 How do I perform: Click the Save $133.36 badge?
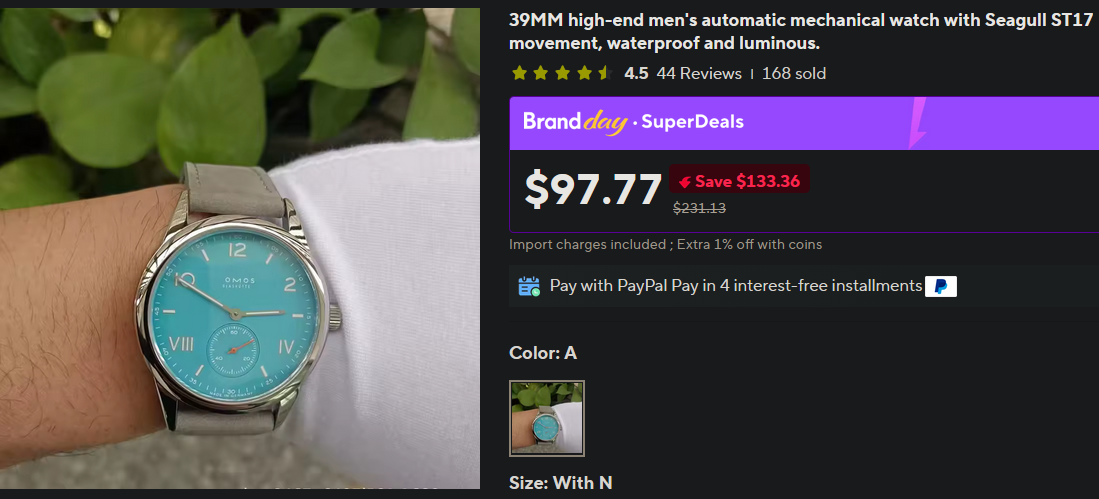[x=739, y=182]
